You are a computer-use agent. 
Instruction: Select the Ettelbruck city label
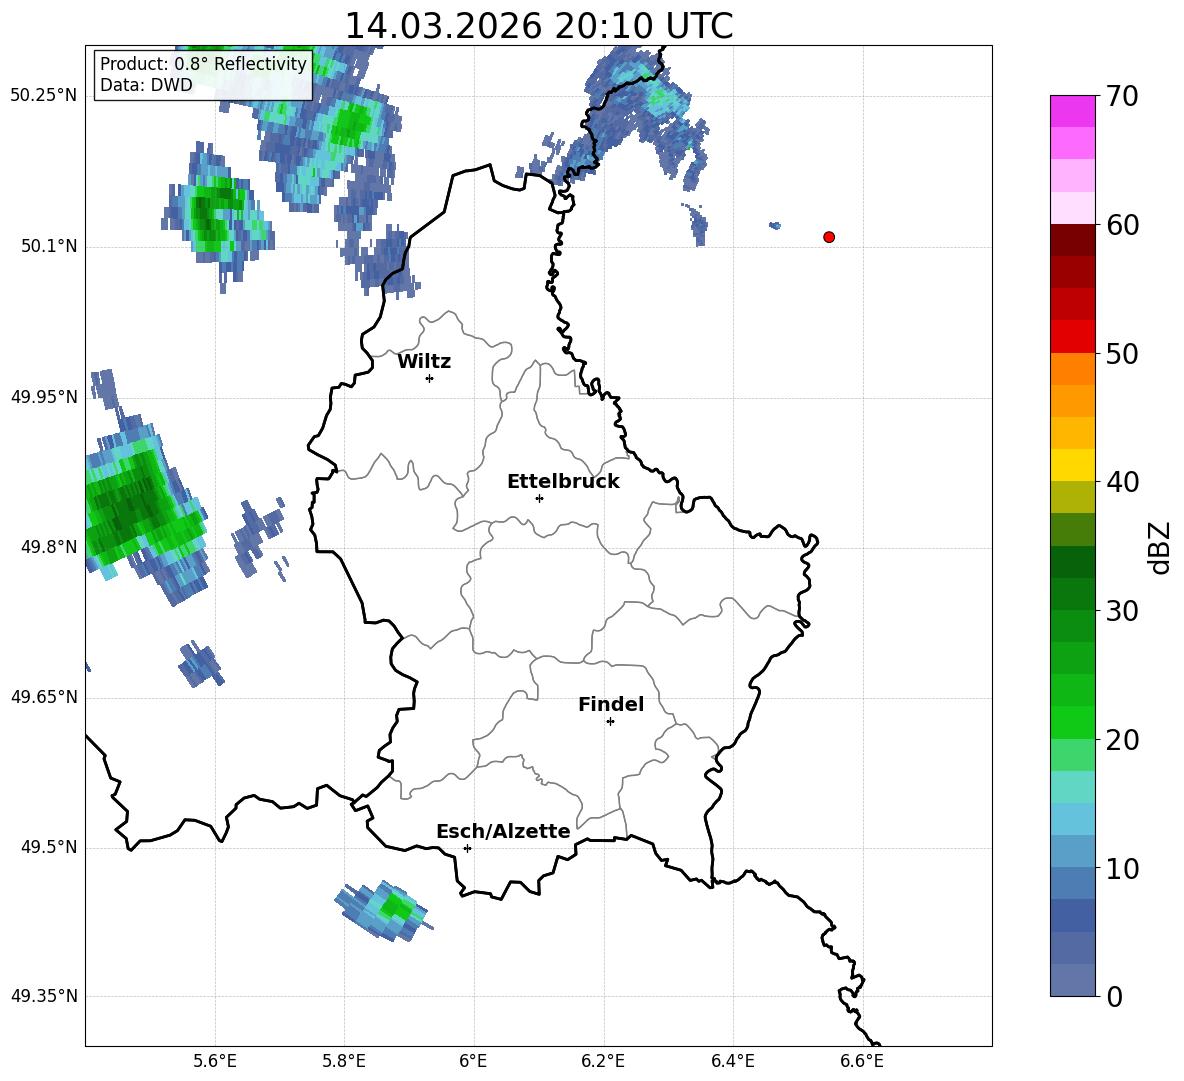[x=563, y=482]
